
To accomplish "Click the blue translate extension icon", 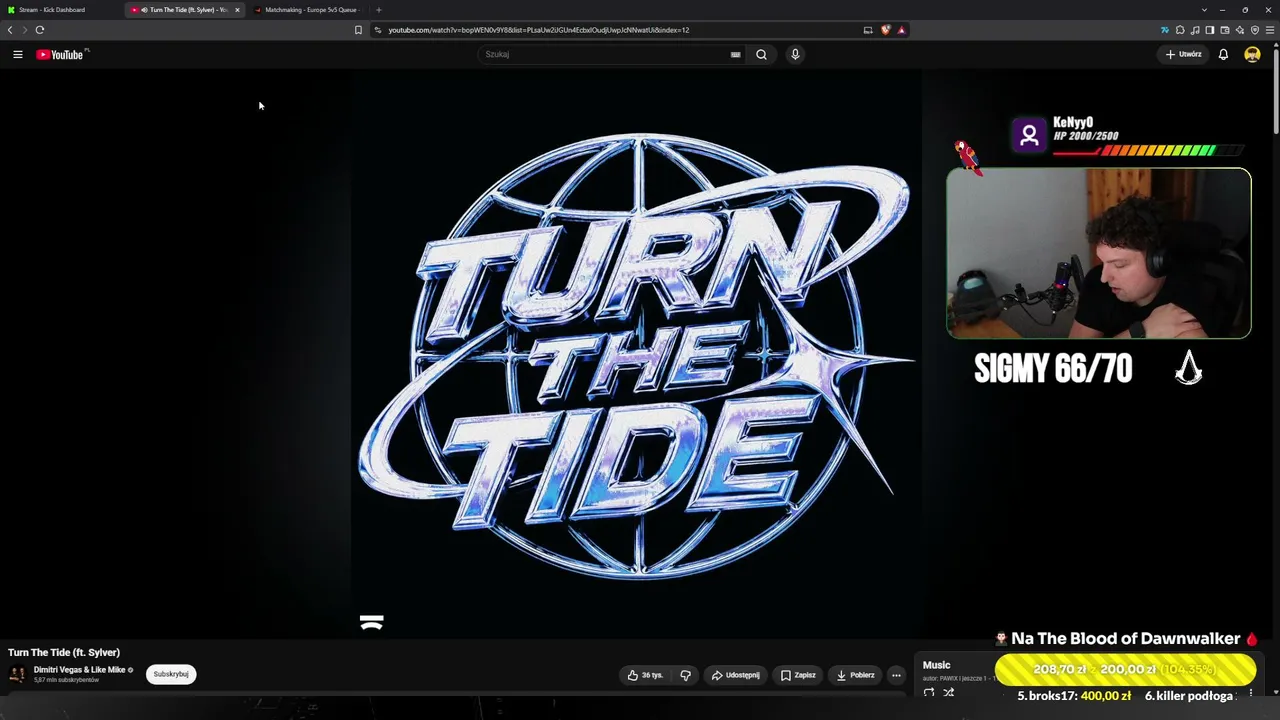I will point(1164,30).
